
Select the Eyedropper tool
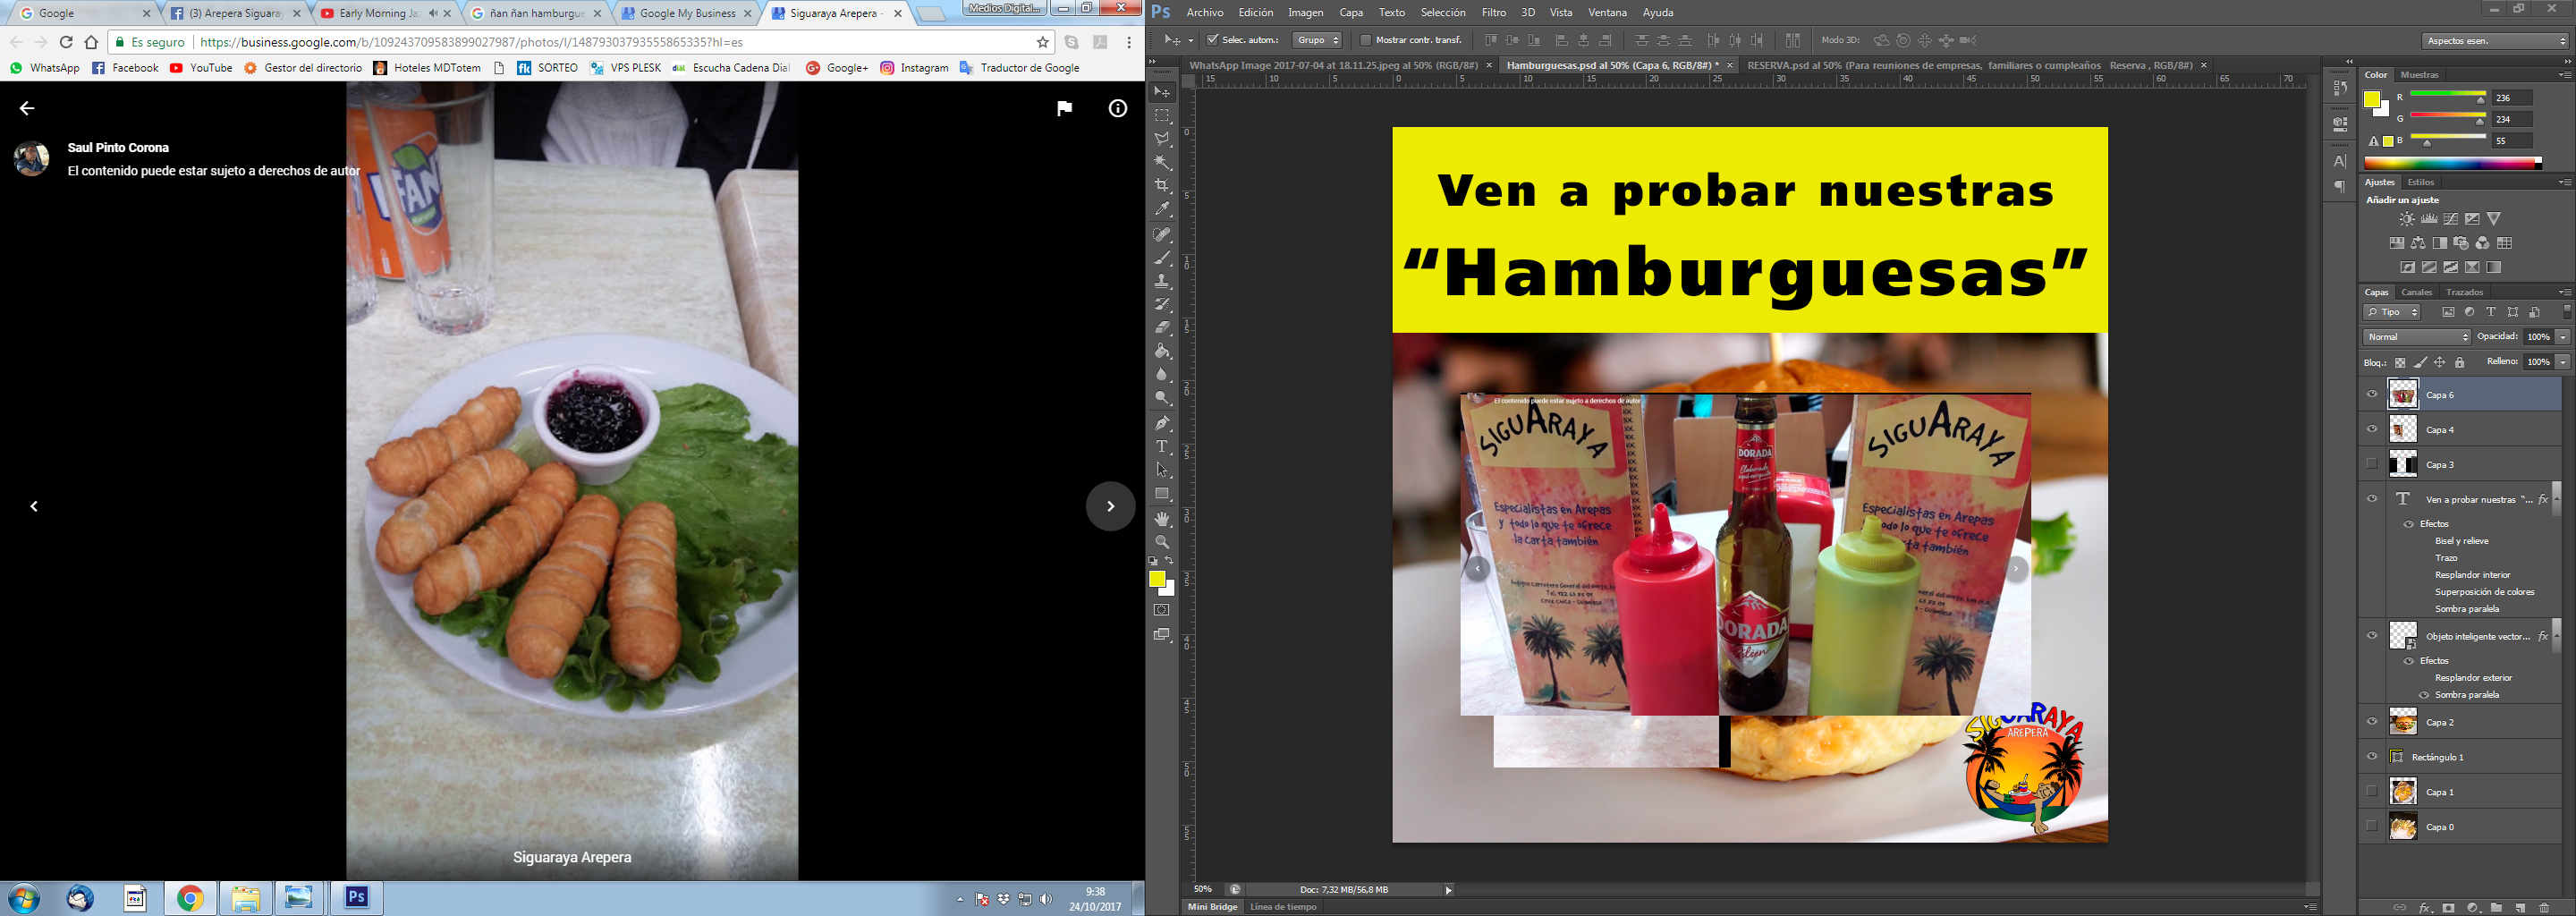pos(1162,210)
